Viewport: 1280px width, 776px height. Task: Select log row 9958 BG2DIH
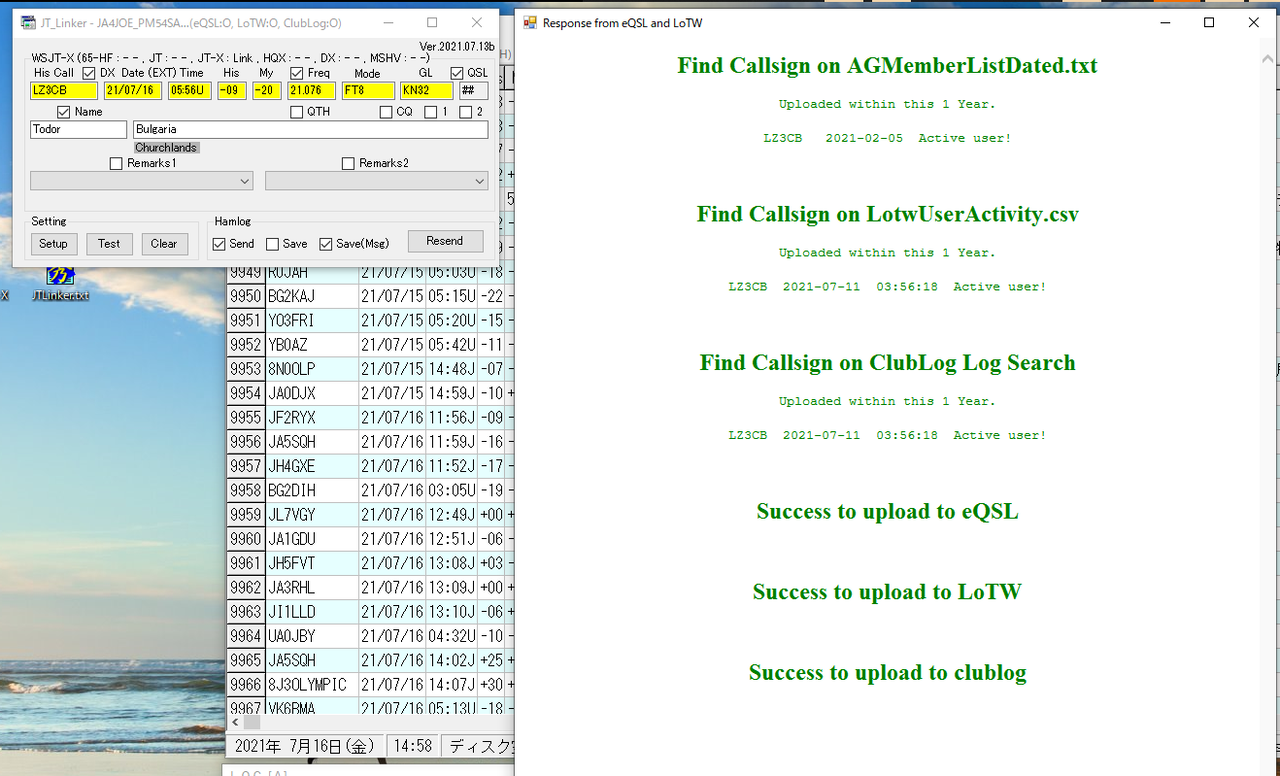(370, 490)
